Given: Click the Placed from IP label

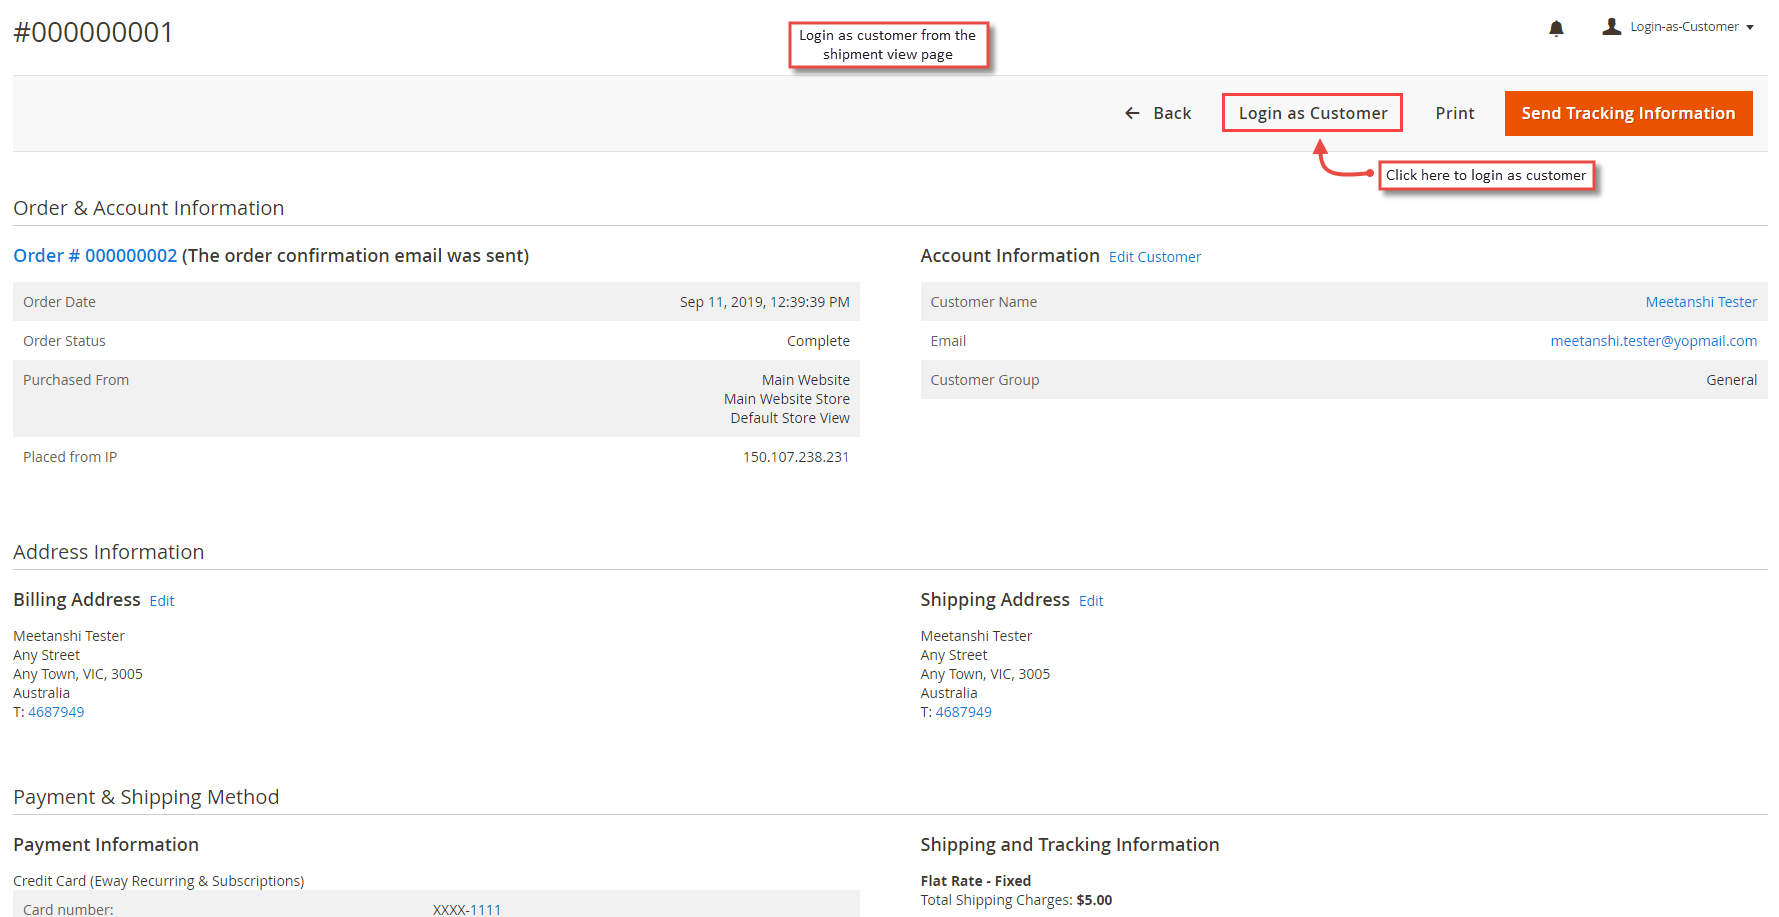Looking at the screenshot, I should click(70, 457).
